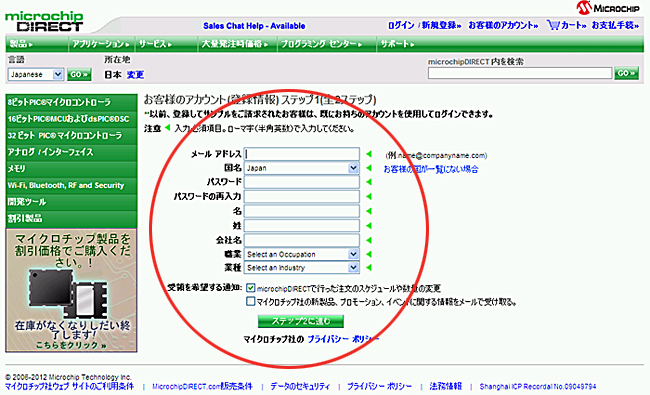This screenshot has width=650, height=395.
Task: Select 16ビットPIC MCUおよびdsPIC DSC sidebar item
Action: 71,119
